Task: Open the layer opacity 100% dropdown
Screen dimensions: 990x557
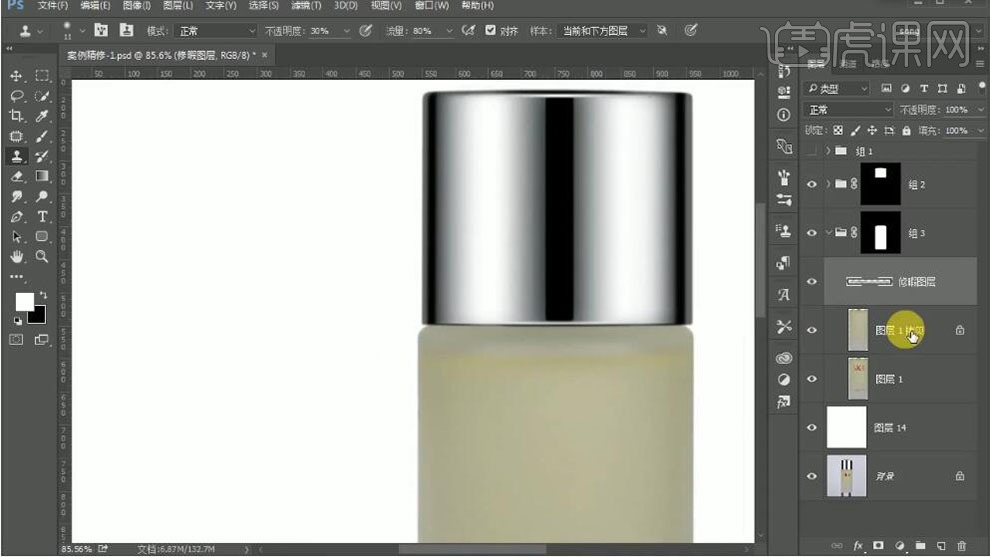Action: [981, 110]
